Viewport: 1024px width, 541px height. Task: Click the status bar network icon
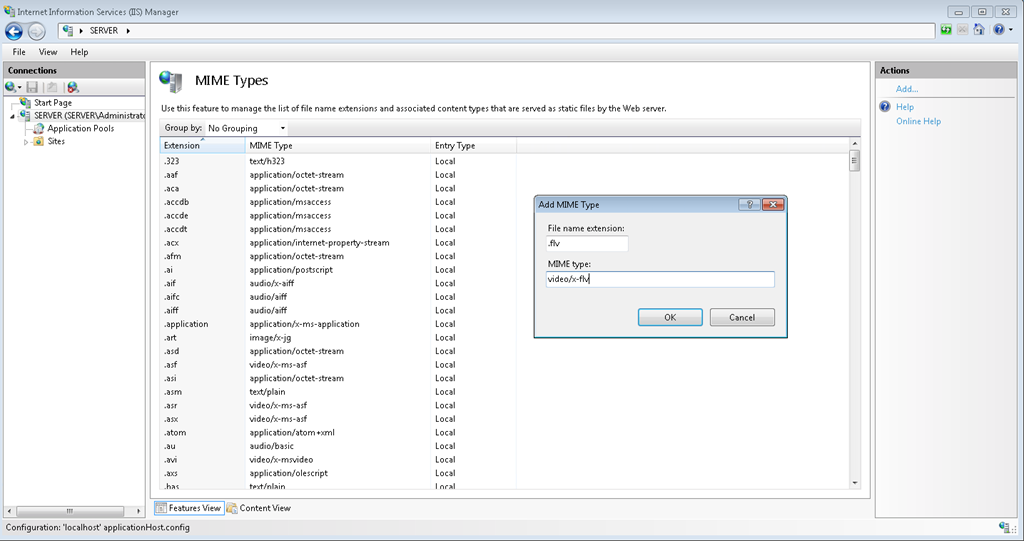[x=1004, y=527]
